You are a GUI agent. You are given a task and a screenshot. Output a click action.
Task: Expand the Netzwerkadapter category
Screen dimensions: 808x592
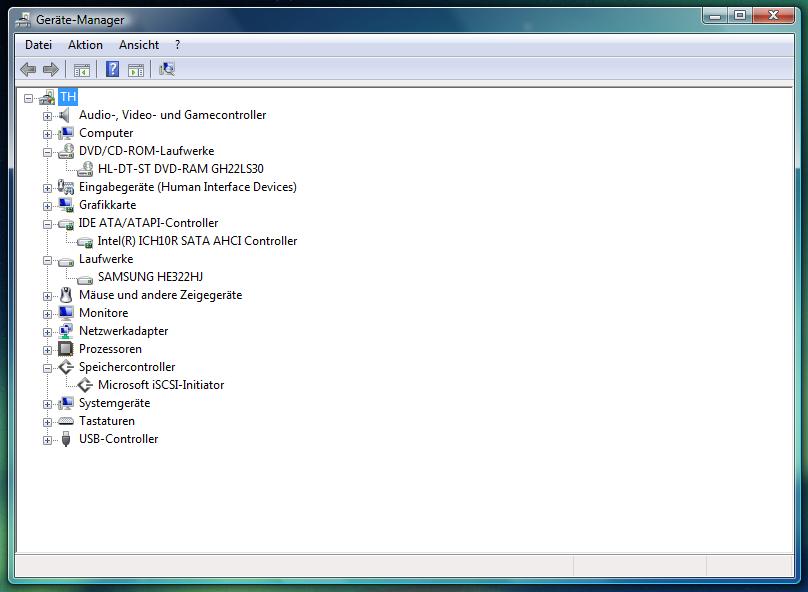[47, 332]
